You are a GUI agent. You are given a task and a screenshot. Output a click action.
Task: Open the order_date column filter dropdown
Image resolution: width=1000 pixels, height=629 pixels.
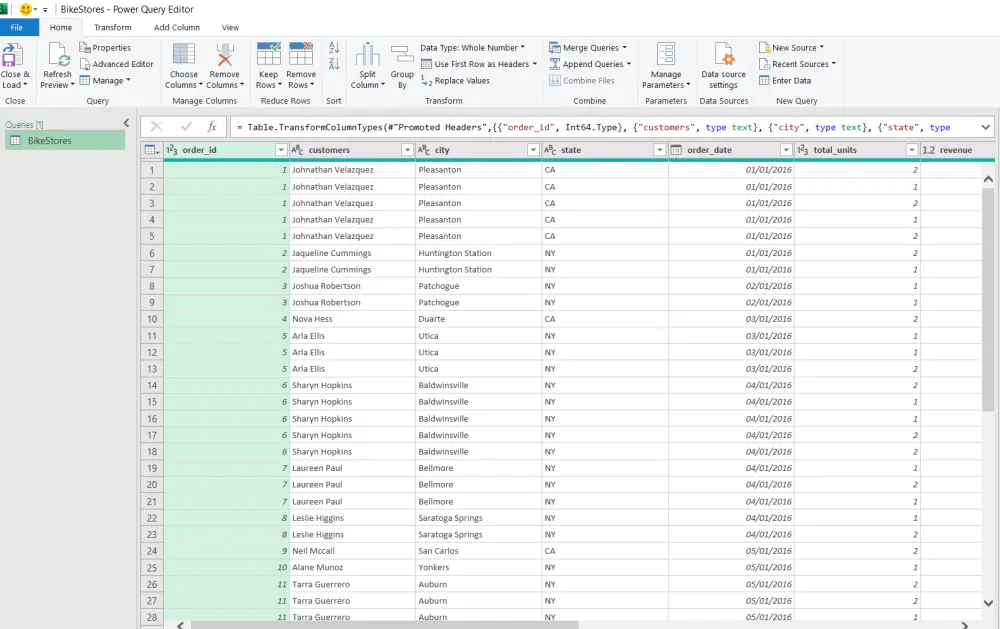(x=786, y=150)
